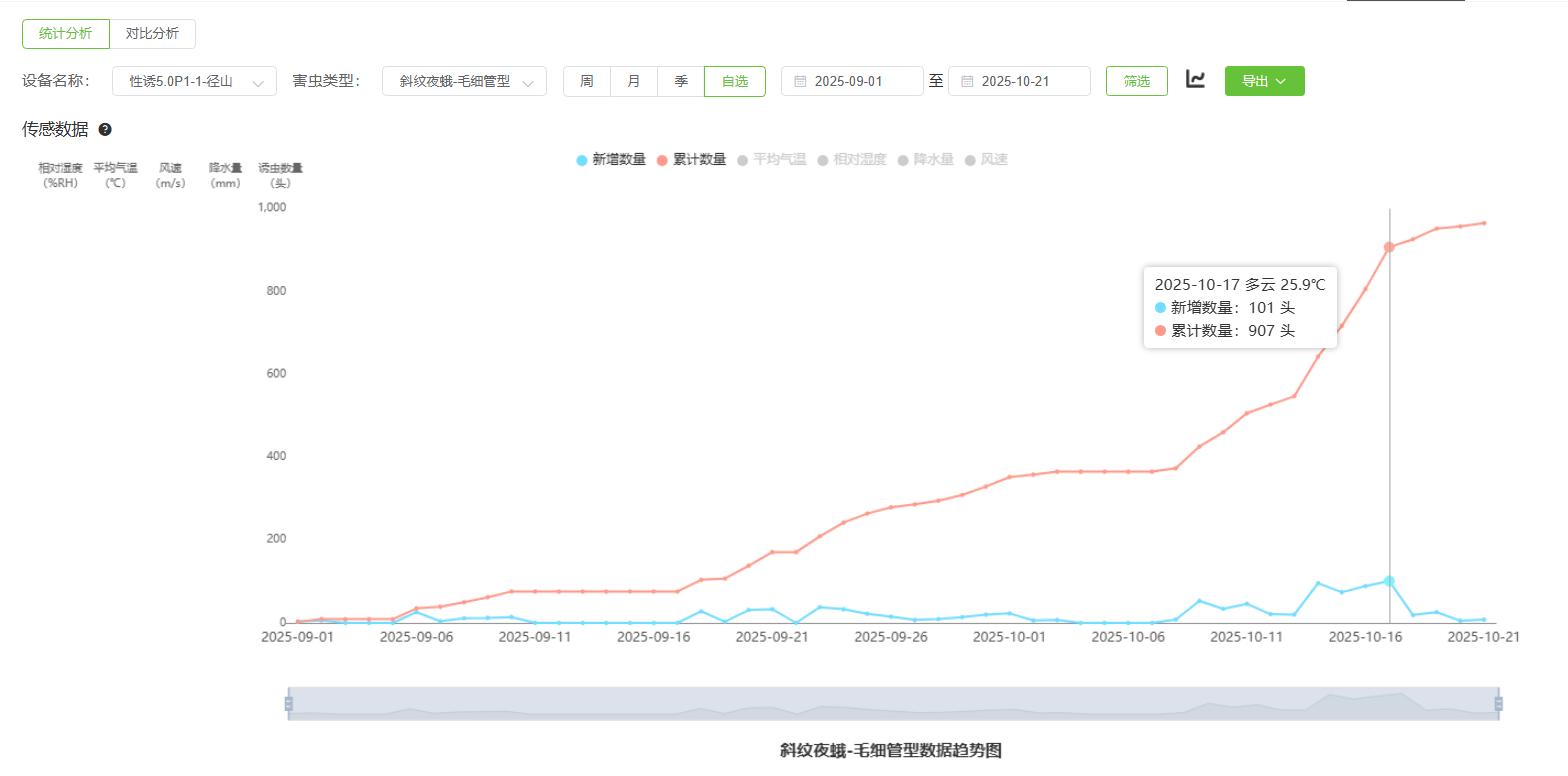Expand the 害虫类型 dropdown
Image resolution: width=1568 pixels, height=776 pixels.
464,82
